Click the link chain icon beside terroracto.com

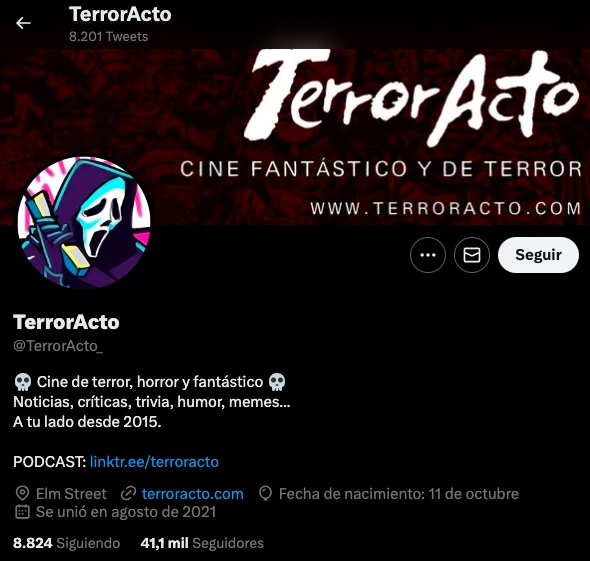(x=128, y=493)
